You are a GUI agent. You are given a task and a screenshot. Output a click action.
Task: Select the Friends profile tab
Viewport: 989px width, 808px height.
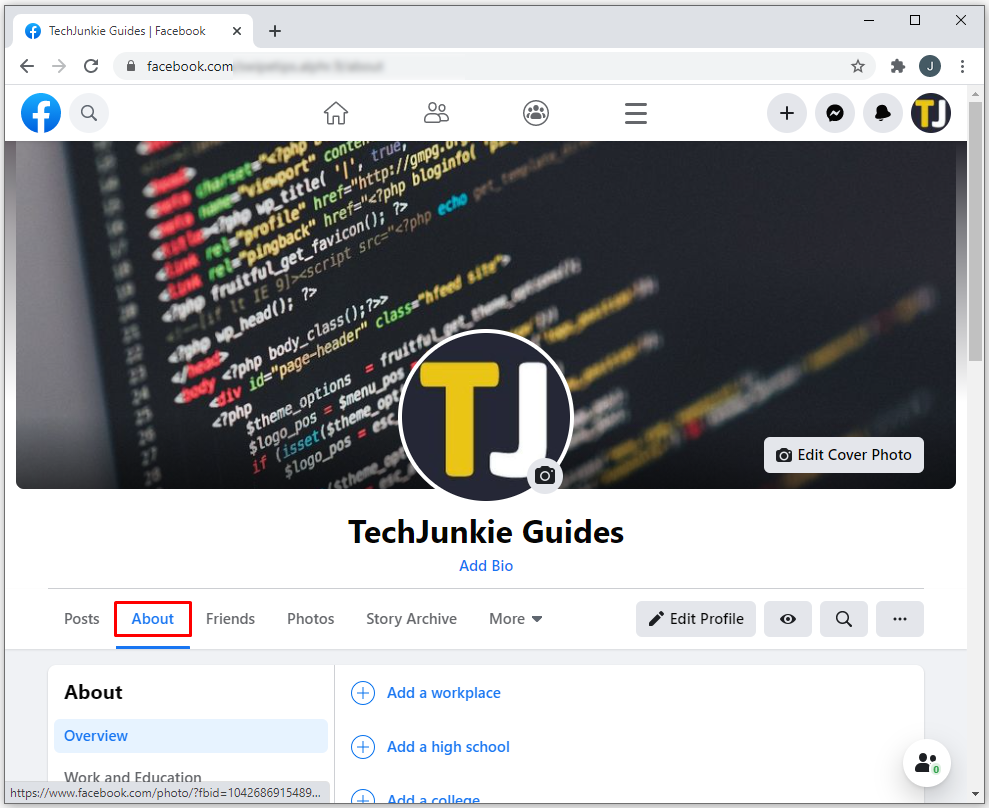click(230, 619)
